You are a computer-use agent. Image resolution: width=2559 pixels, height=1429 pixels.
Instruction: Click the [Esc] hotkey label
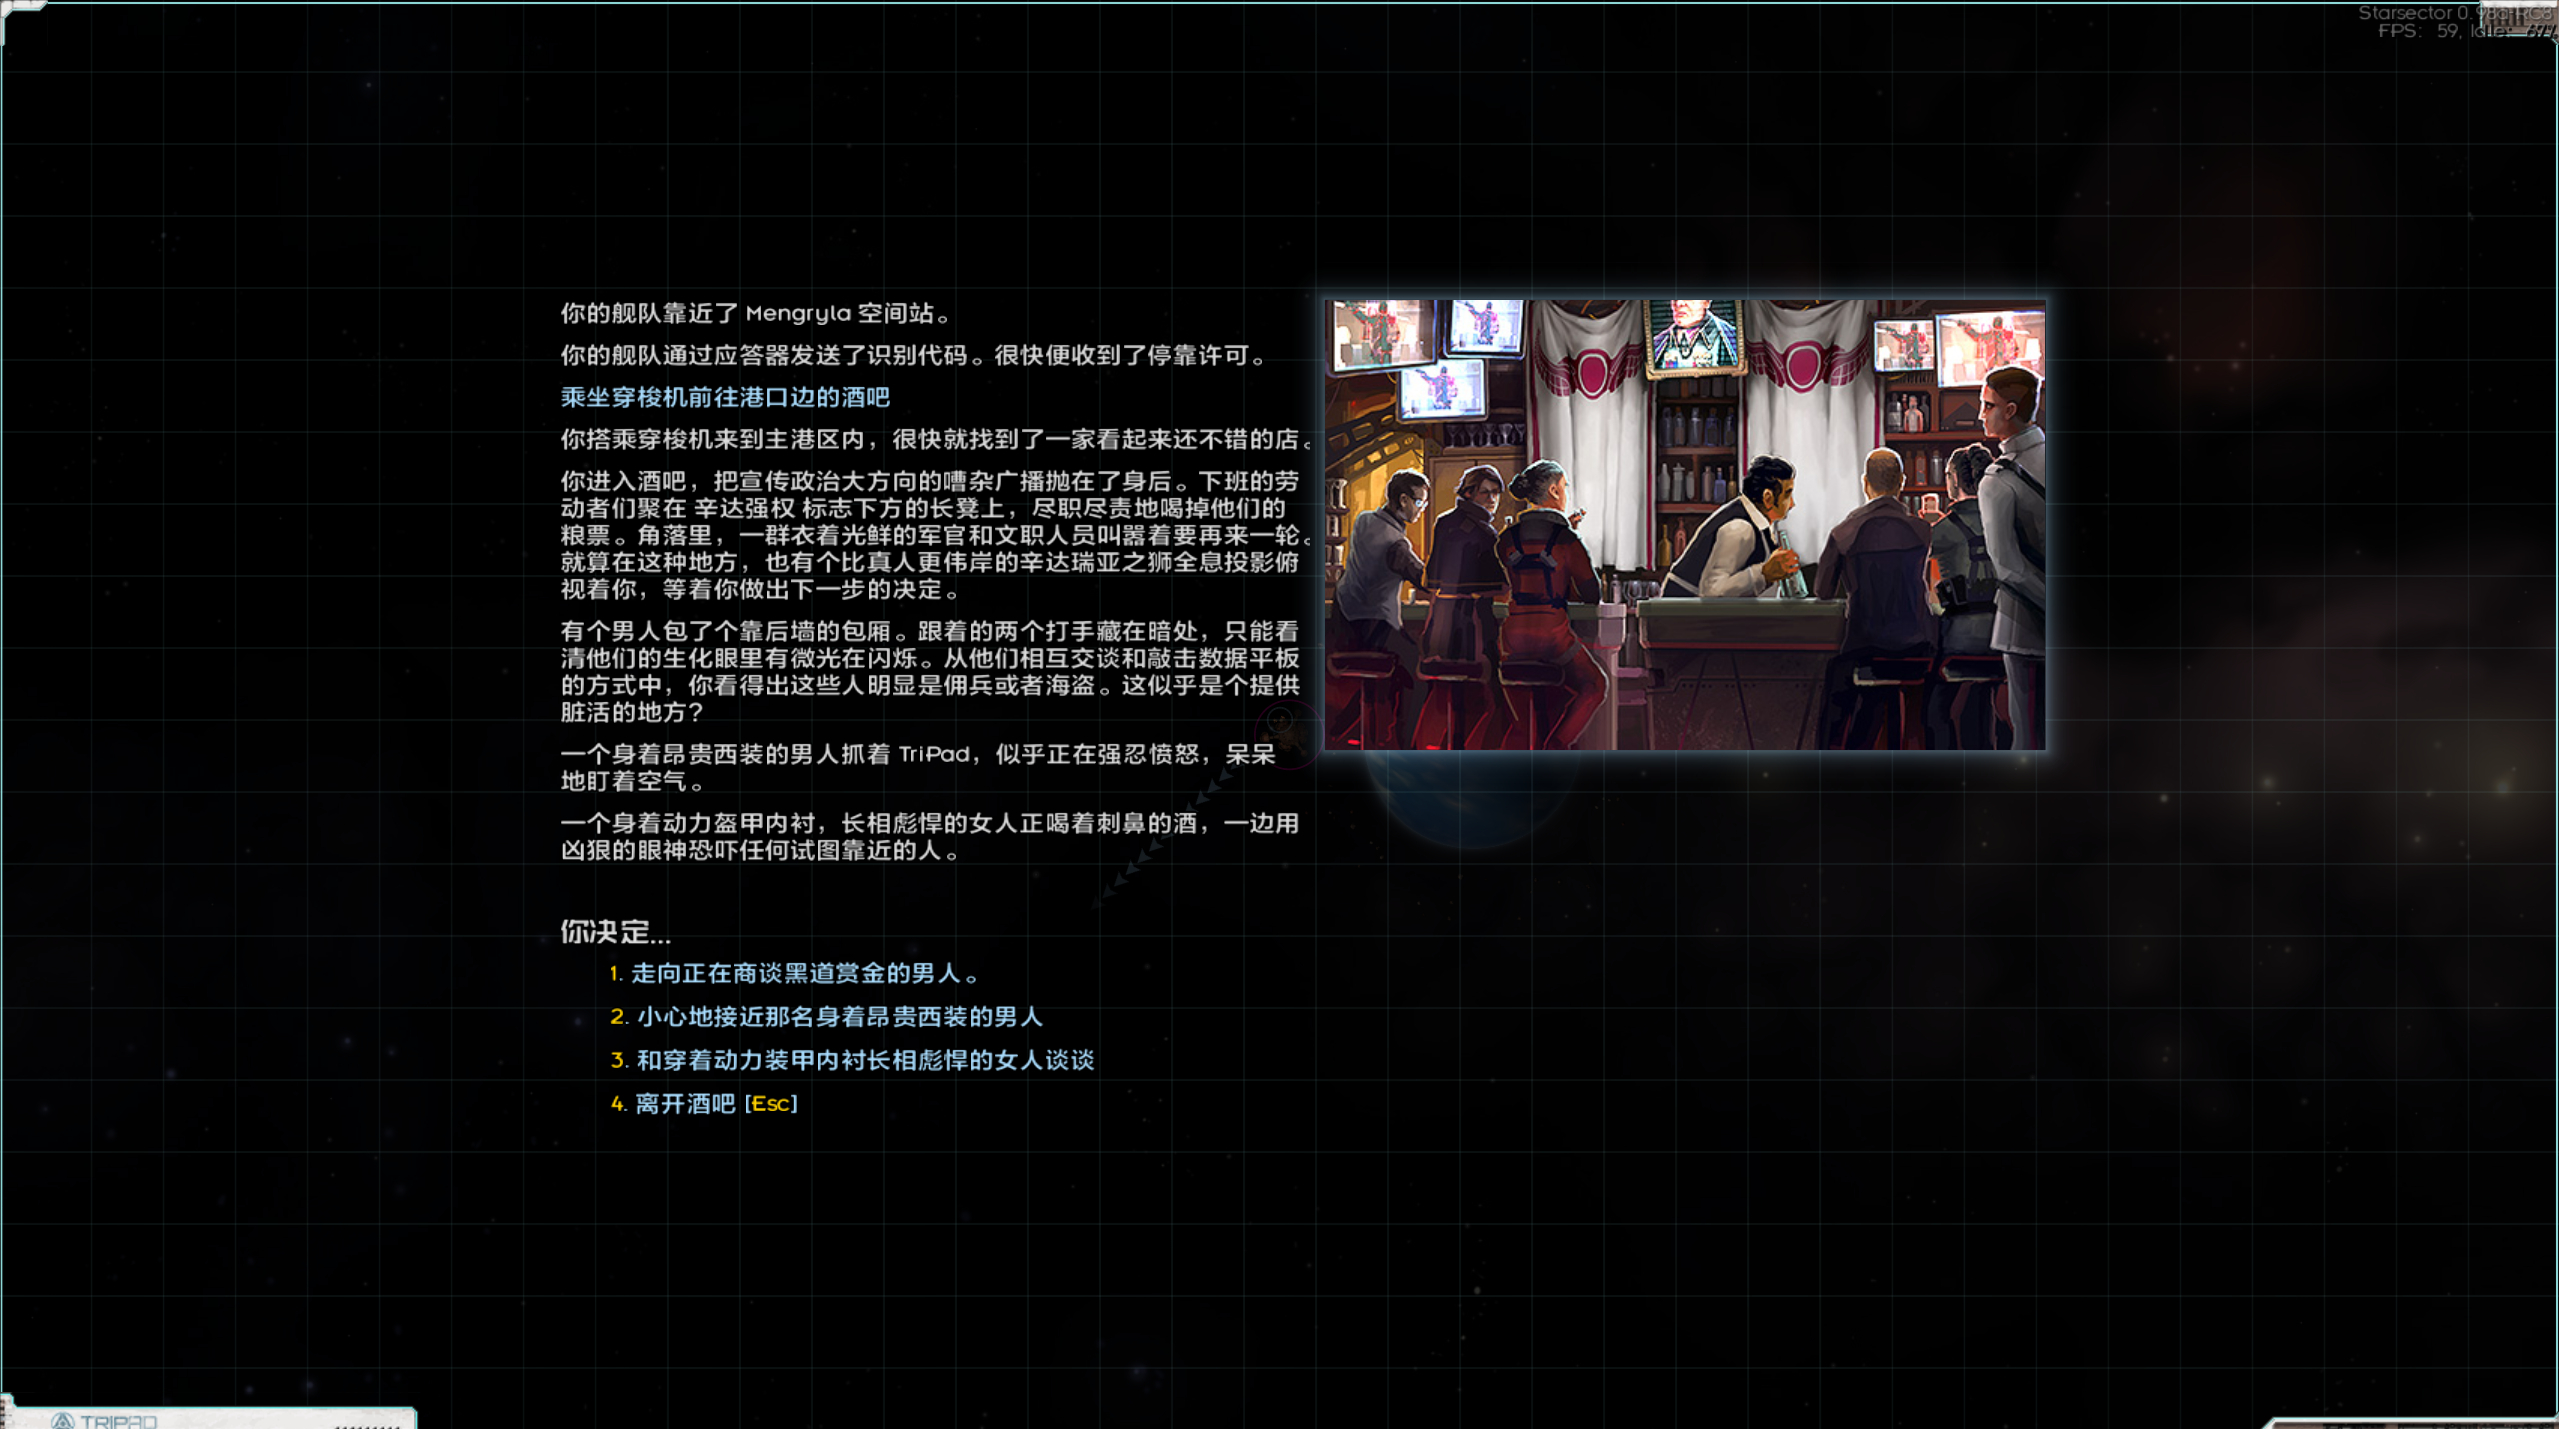(x=771, y=1104)
